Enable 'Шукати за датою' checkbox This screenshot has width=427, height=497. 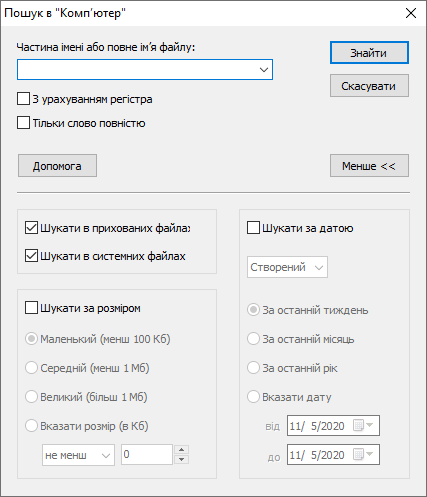[x=253, y=228]
